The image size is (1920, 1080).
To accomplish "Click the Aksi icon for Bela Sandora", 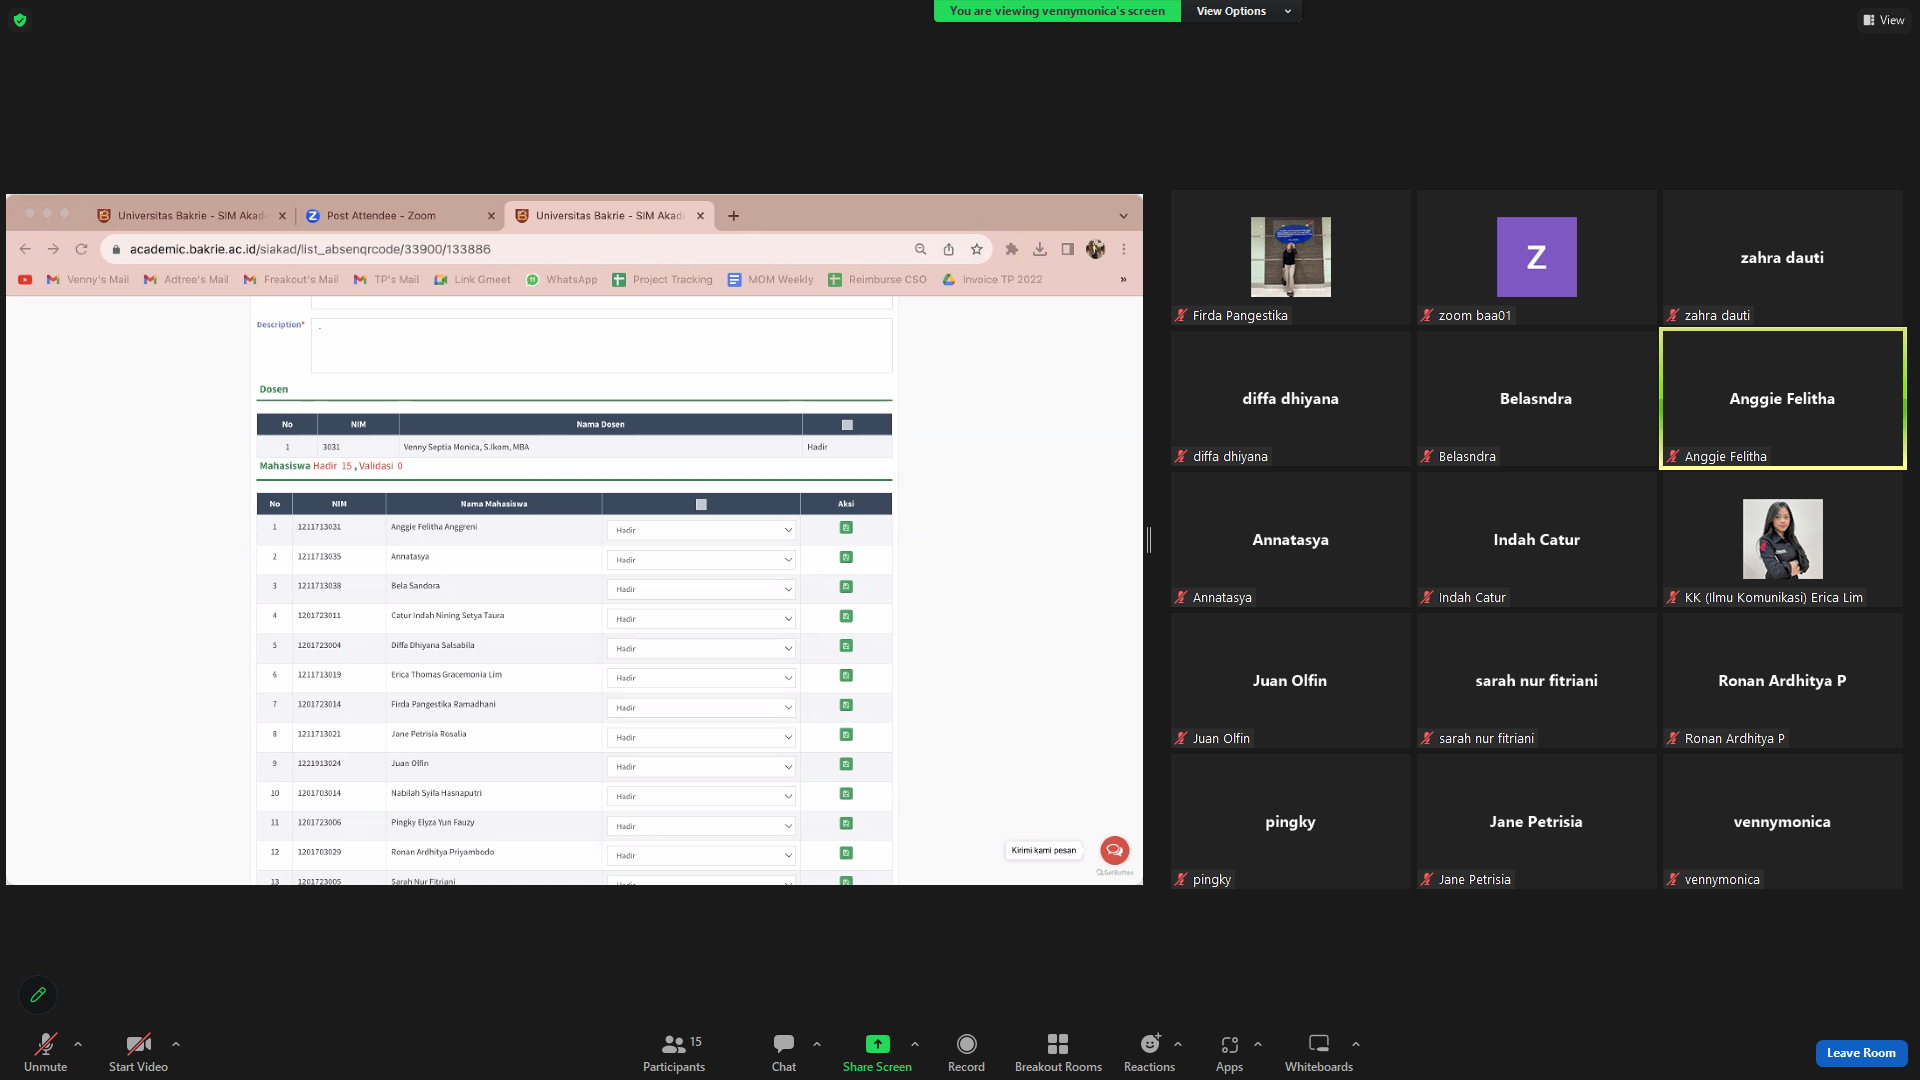I will pos(846,587).
